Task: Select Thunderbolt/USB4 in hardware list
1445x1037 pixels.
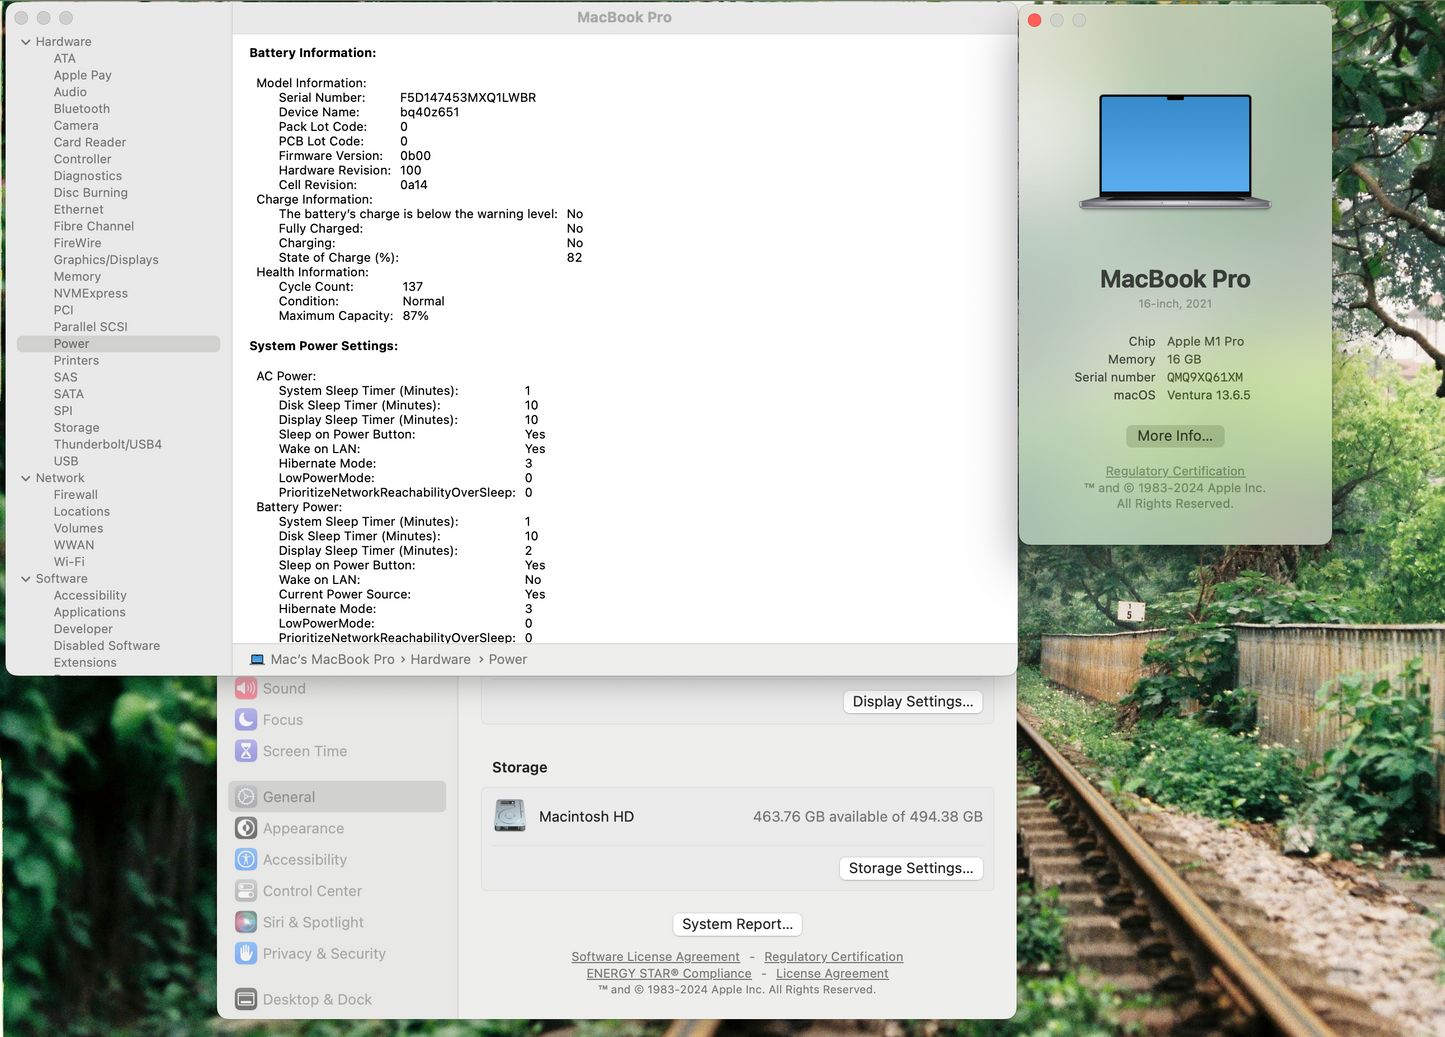Action: pos(107,444)
